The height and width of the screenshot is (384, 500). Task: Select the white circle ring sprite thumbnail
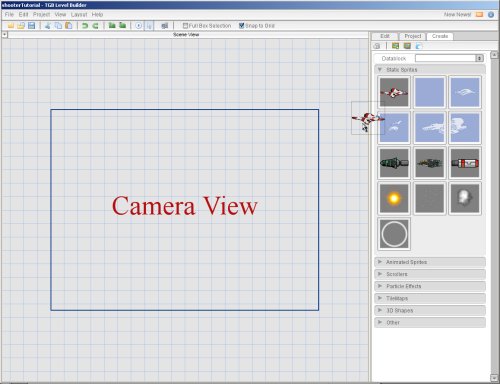pos(394,234)
